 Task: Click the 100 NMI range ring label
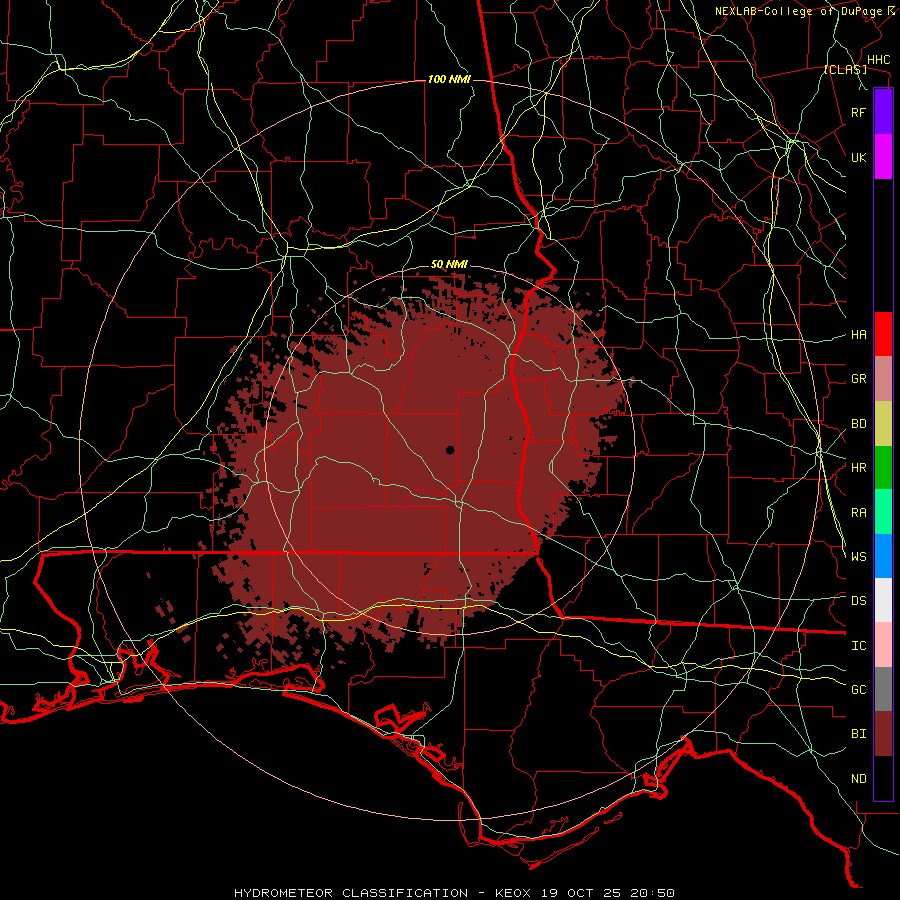(x=449, y=79)
